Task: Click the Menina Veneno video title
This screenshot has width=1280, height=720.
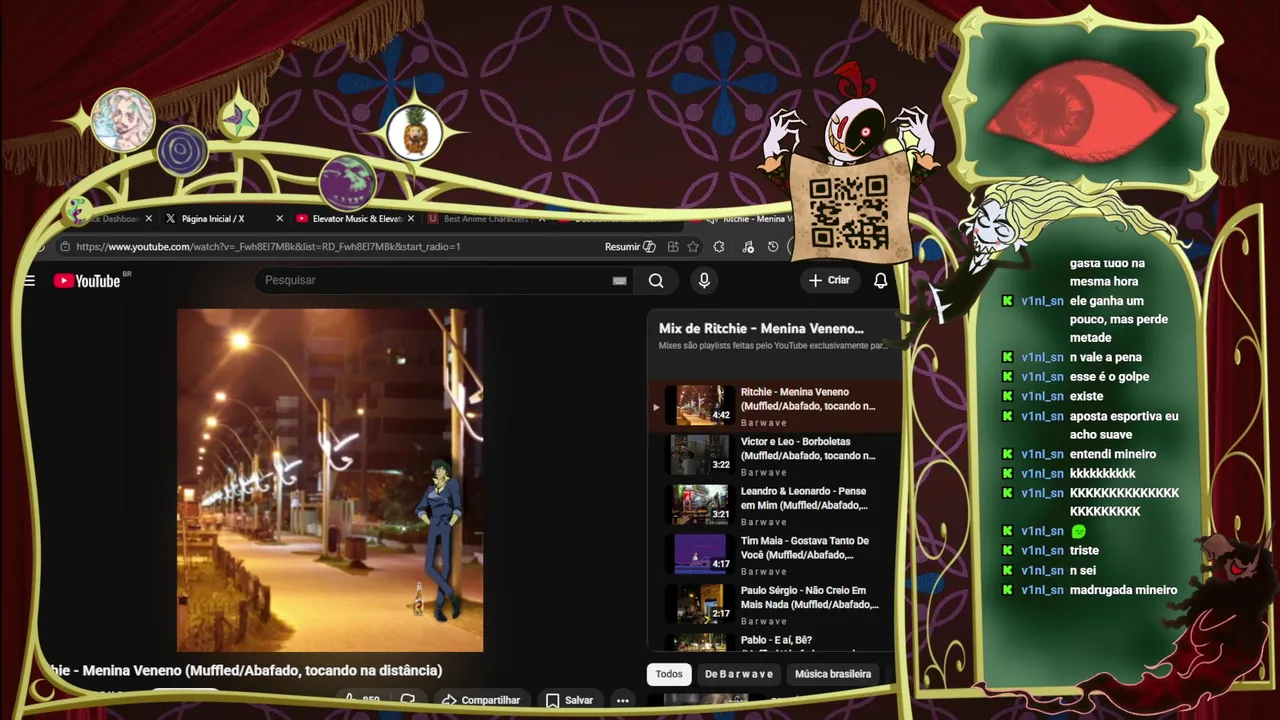Action: click(246, 670)
